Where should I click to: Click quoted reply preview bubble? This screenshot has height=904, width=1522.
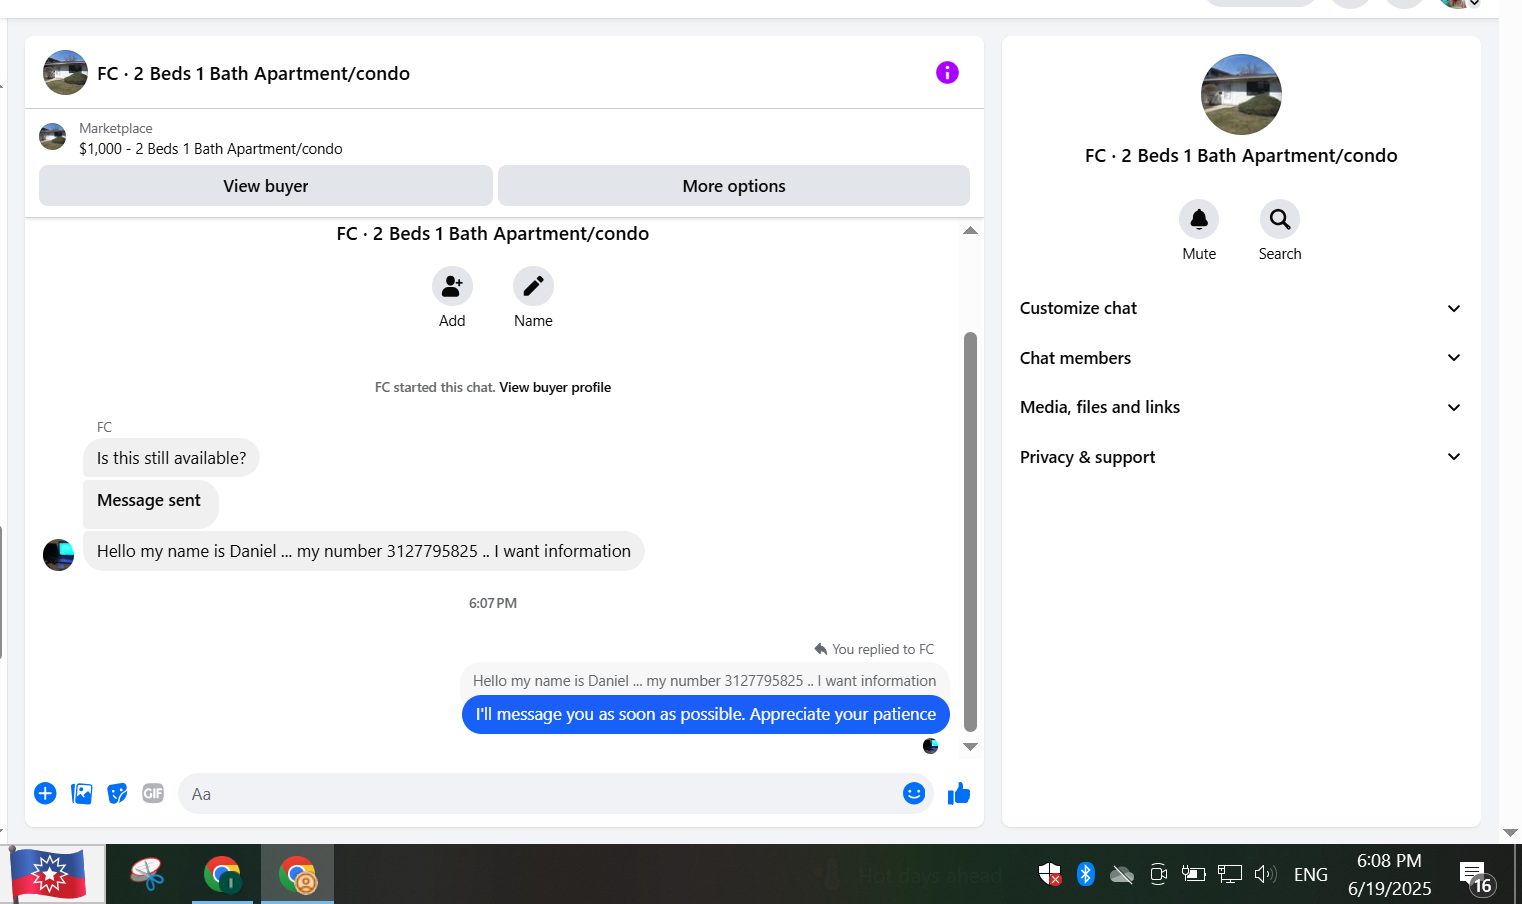click(704, 681)
